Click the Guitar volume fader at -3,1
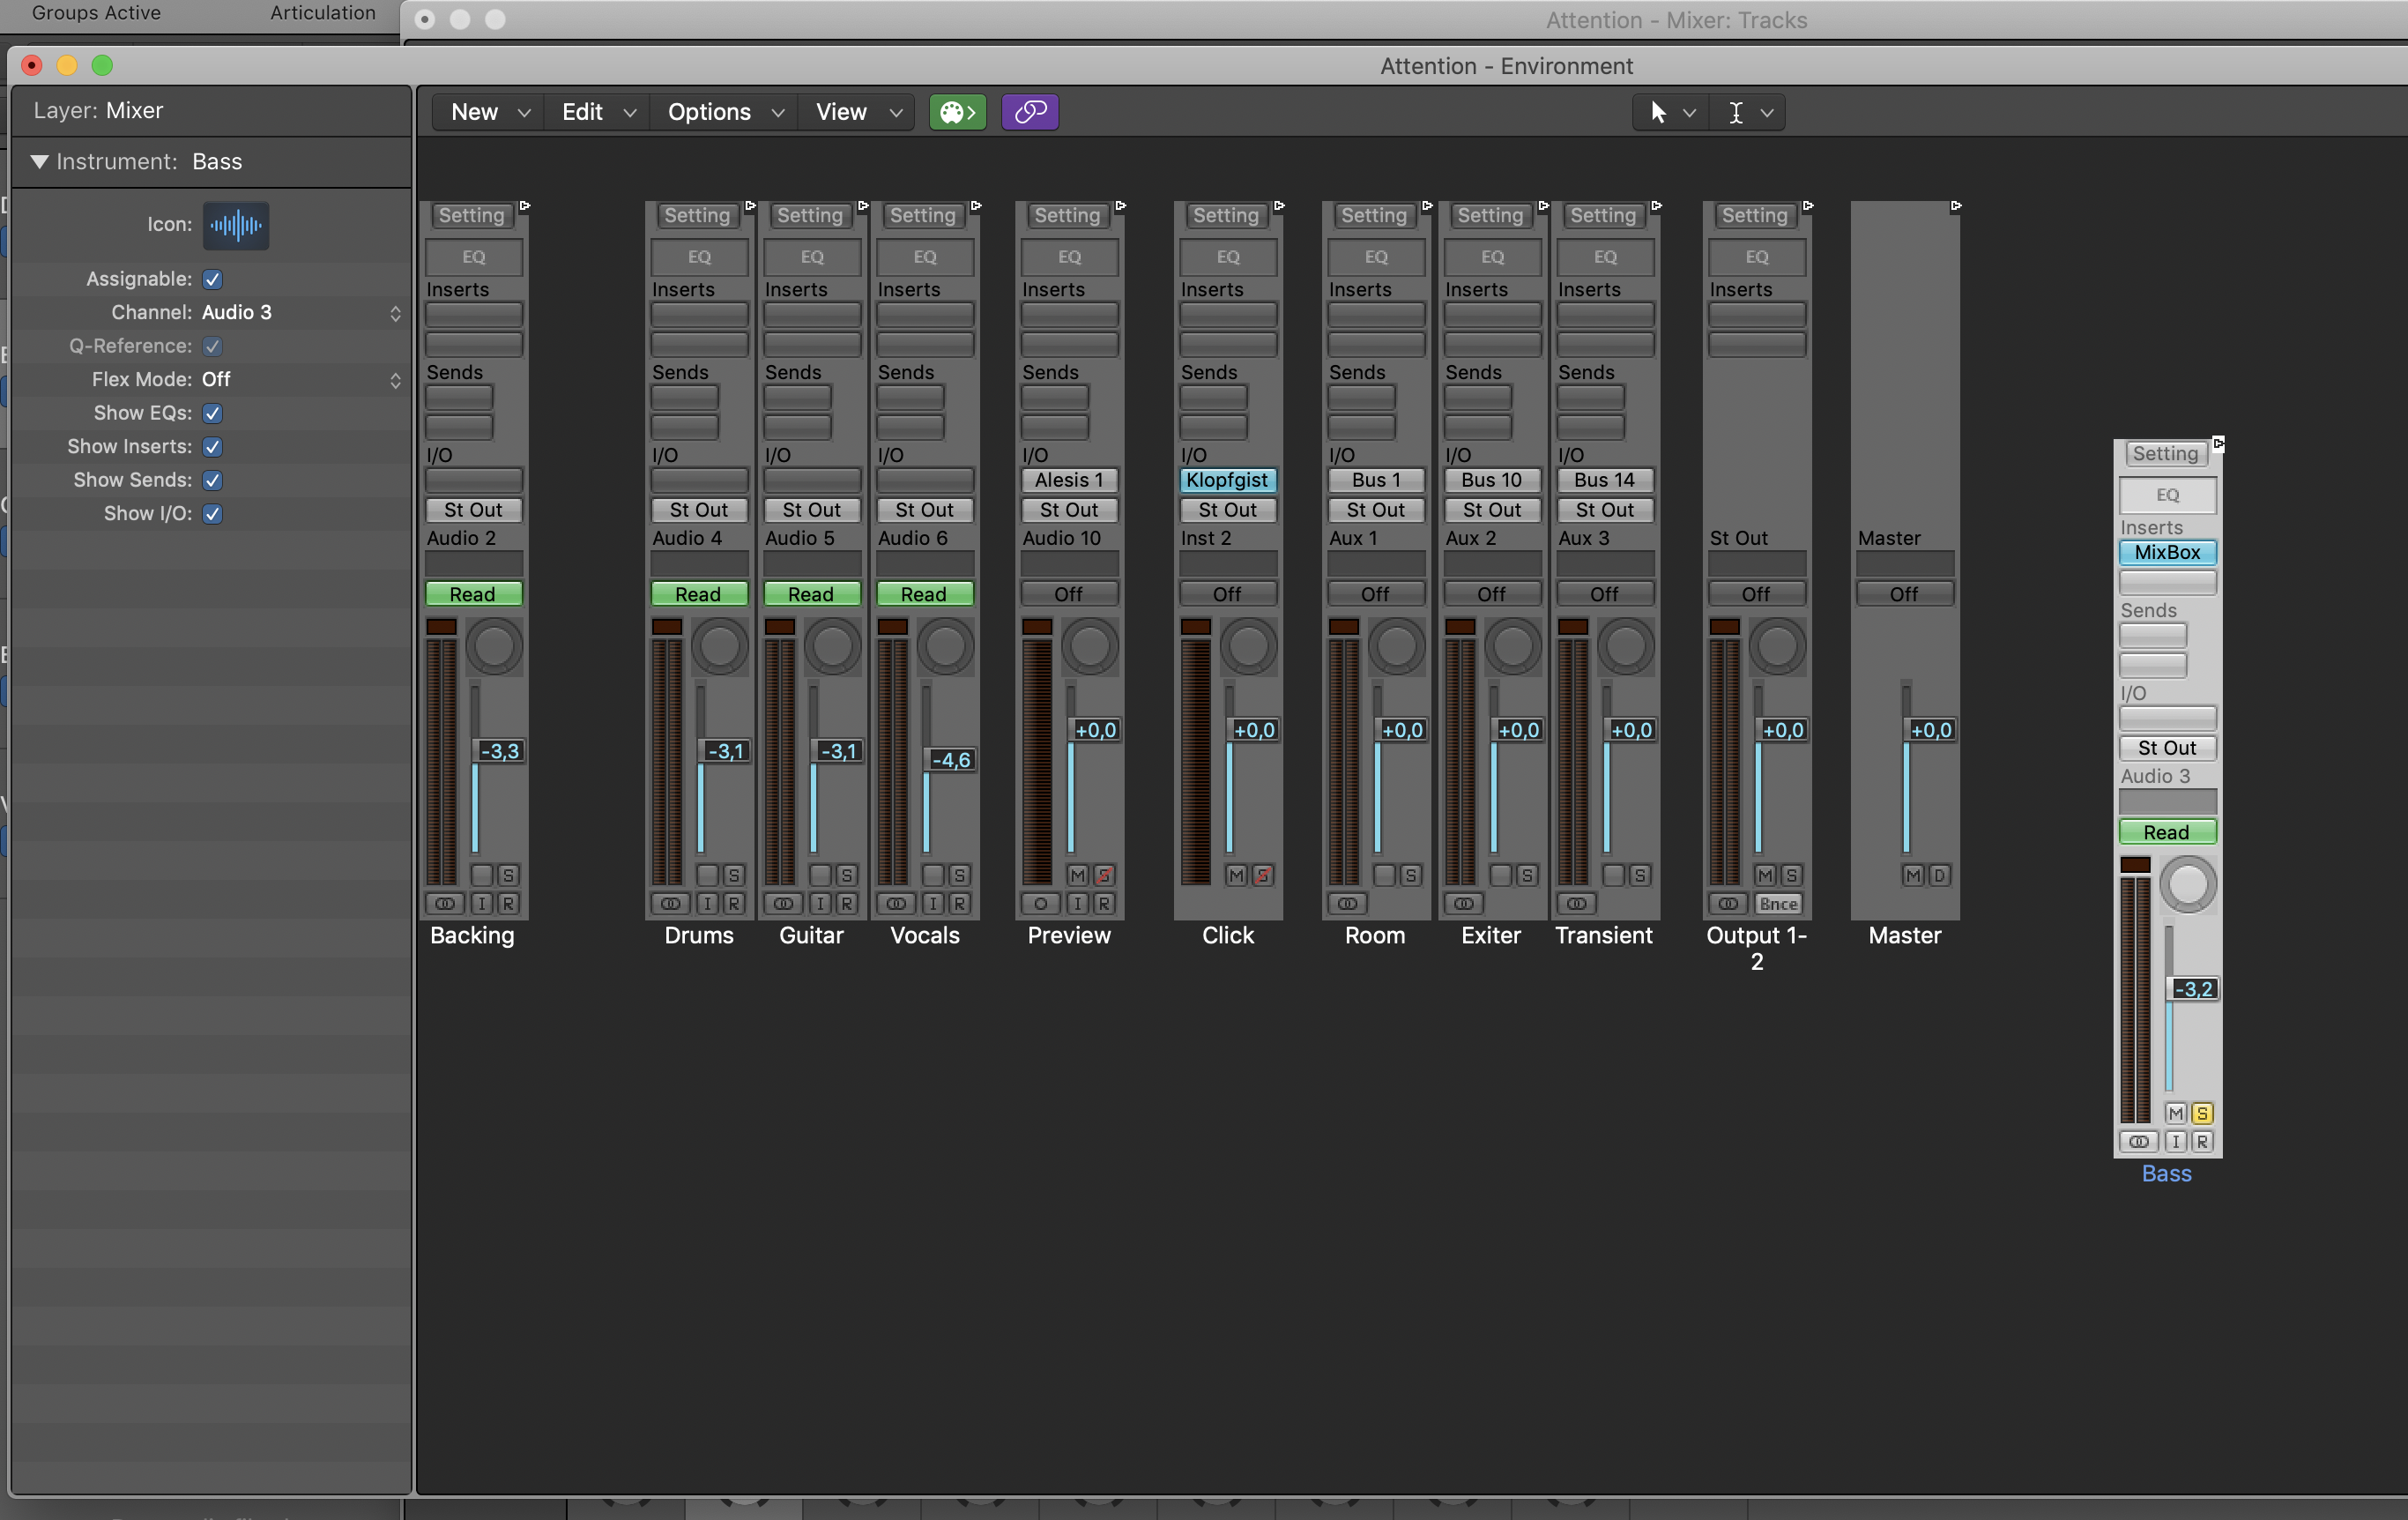Image resolution: width=2408 pixels, height=1520 pixels. coord(838,751)
